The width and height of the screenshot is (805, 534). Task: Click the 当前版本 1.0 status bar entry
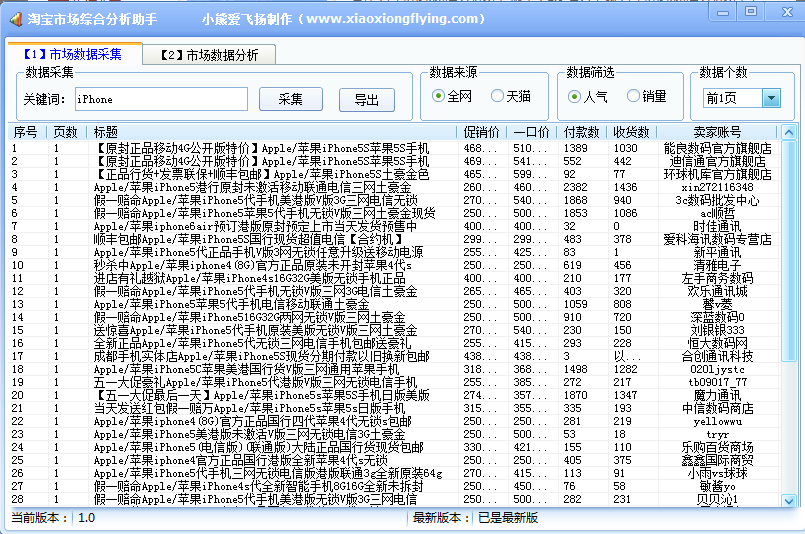point(53,518)
